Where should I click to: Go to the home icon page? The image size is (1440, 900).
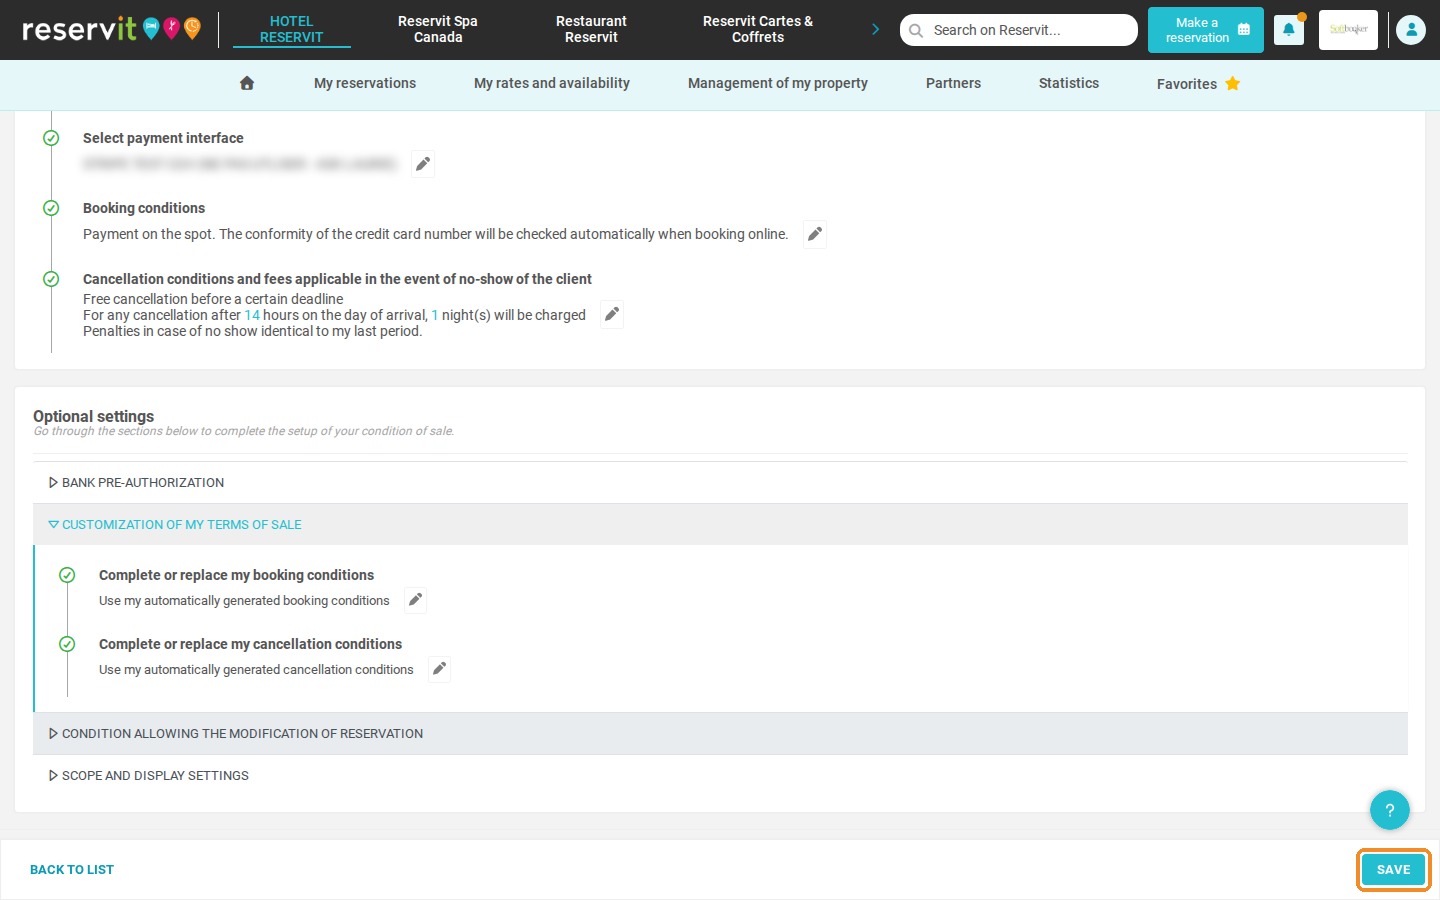click(247, 83)
